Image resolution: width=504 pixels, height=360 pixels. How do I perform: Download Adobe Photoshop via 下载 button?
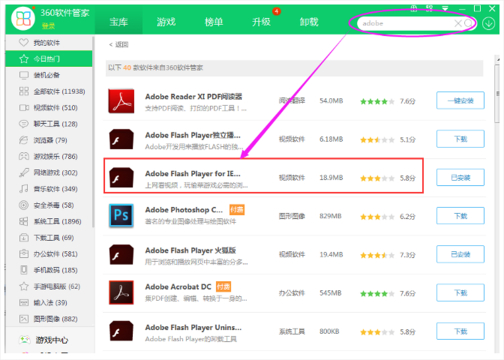click(x=460, y=216)
